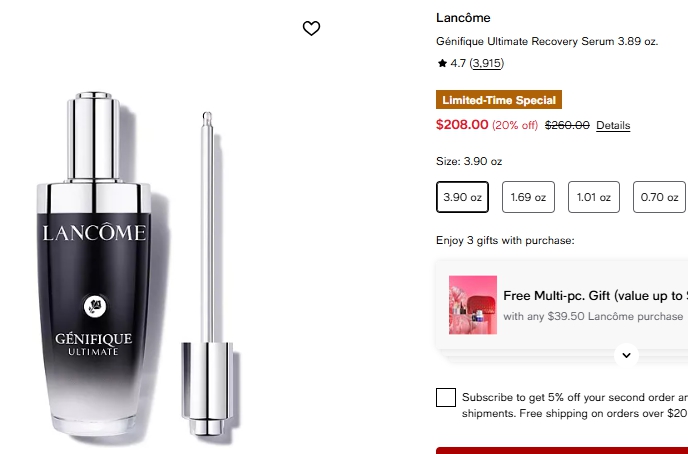
Task: Click the Limited-Time Special badge
Action: click(x=499, y=100)
